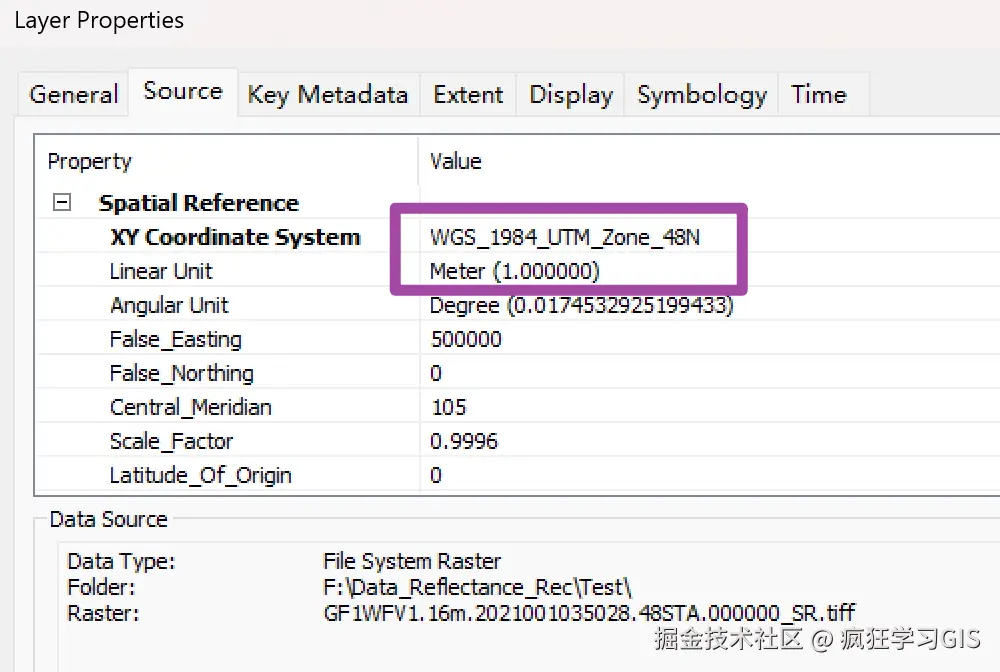Open the General tab
The image size is (1000, 672).
click(x=74, y=95)
